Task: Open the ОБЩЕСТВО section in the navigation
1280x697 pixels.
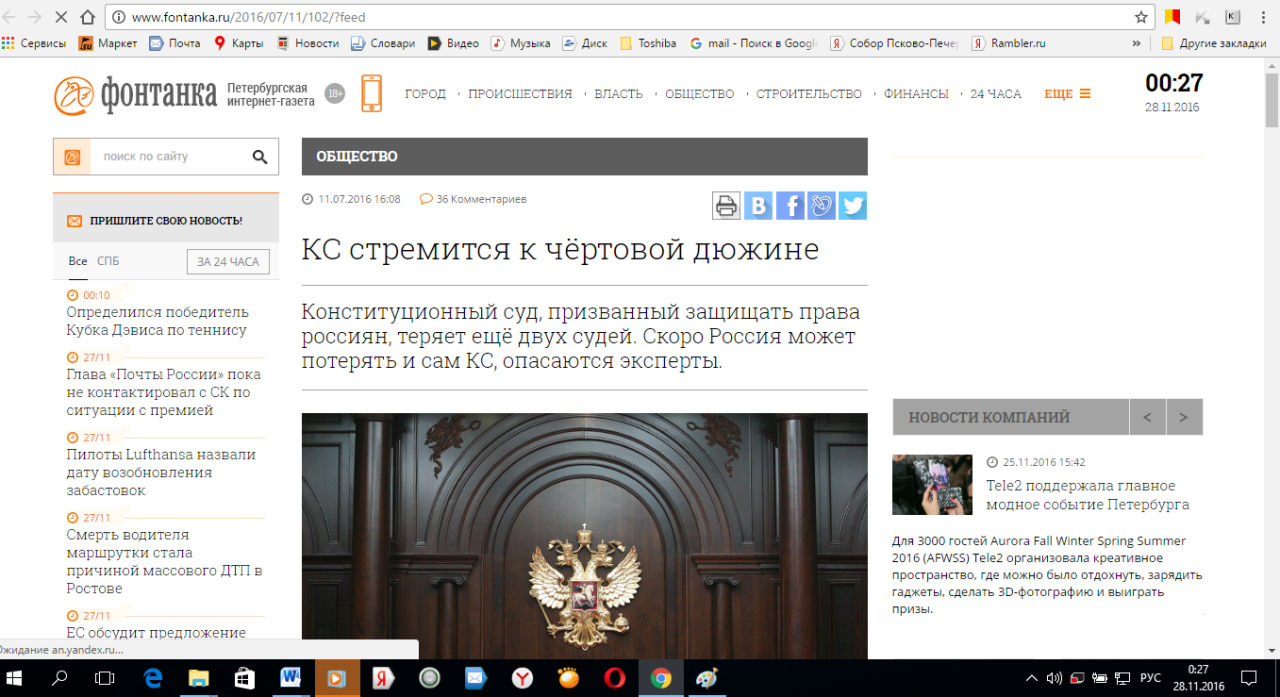Action: click(x=700, y=94)
